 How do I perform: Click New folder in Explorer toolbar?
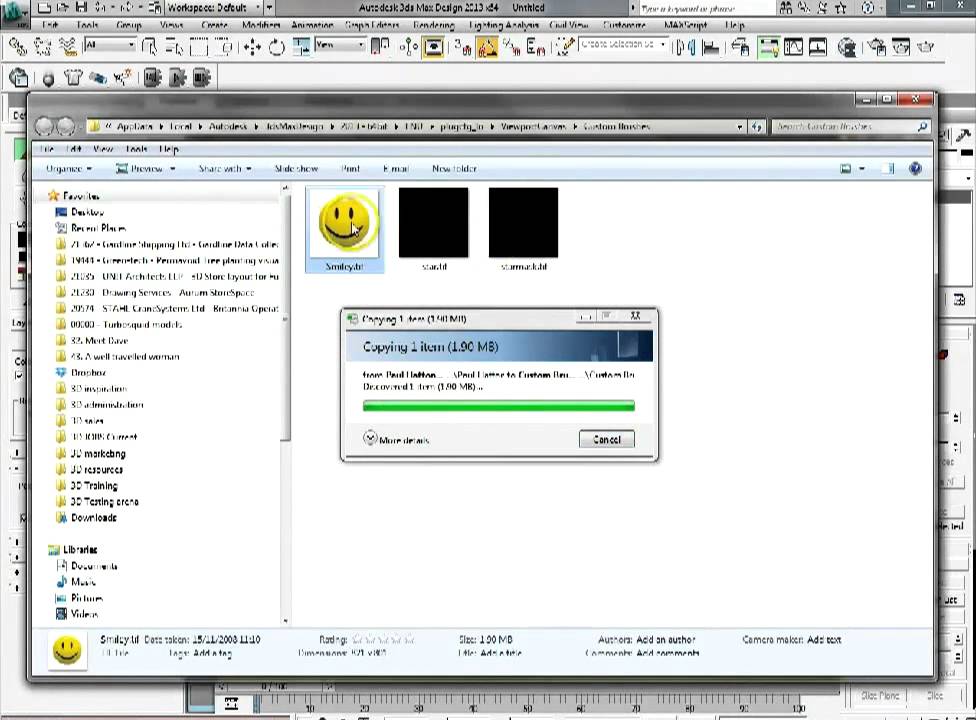454,169
